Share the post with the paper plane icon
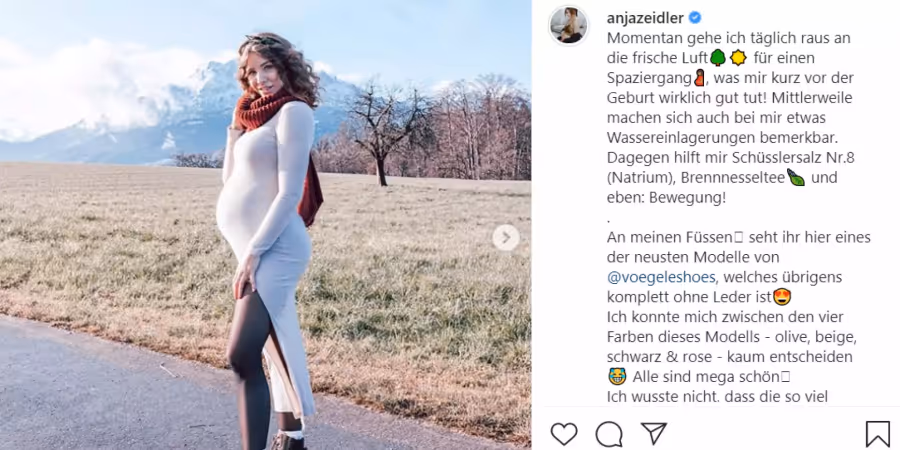 tap(654, 433)
